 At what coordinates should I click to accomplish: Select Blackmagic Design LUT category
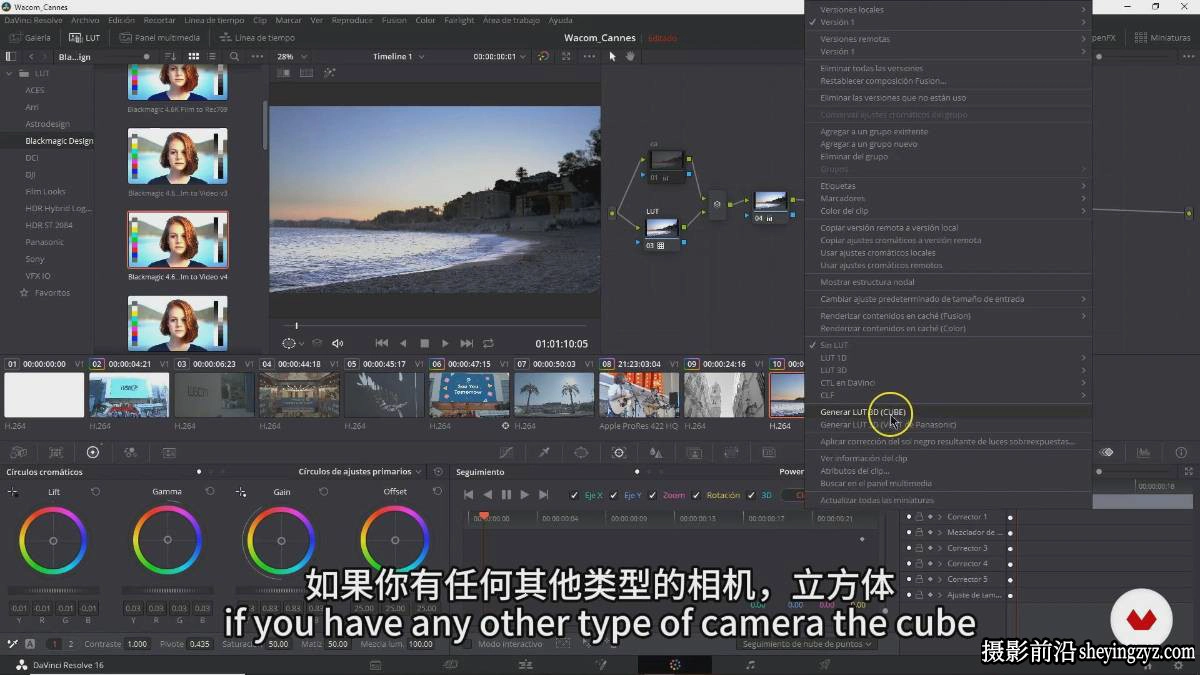click(x=59, y=141)
